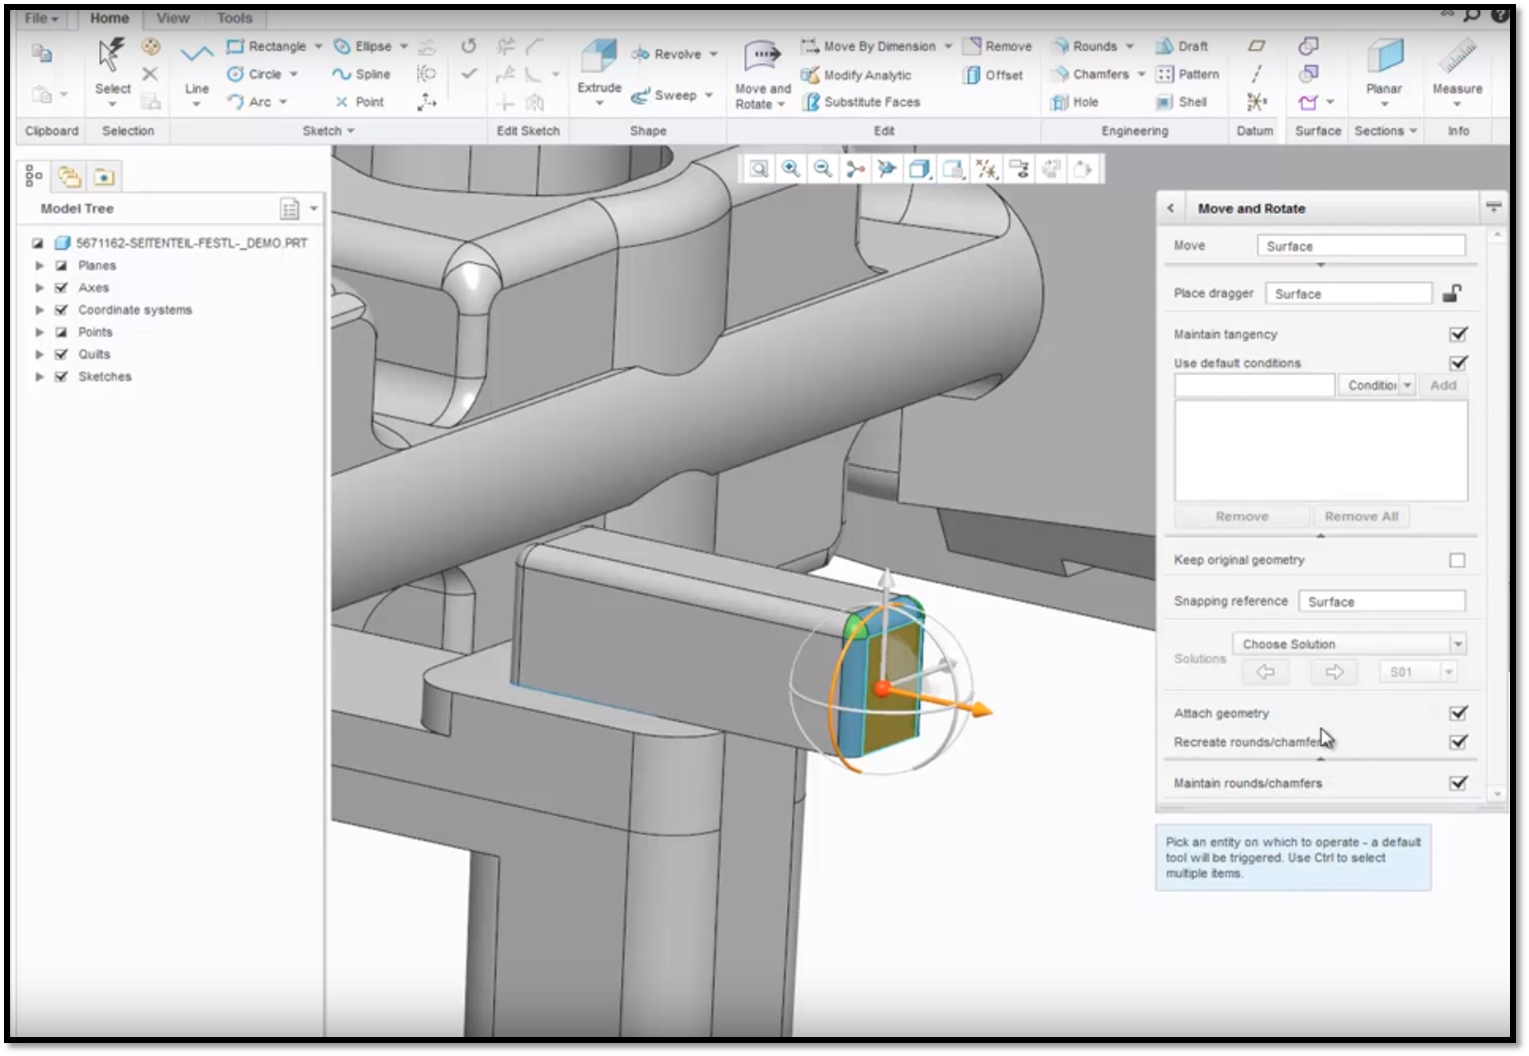Click the Zoom Out view icon
The image size is (1529, 1056).
[x=823, y=169]
